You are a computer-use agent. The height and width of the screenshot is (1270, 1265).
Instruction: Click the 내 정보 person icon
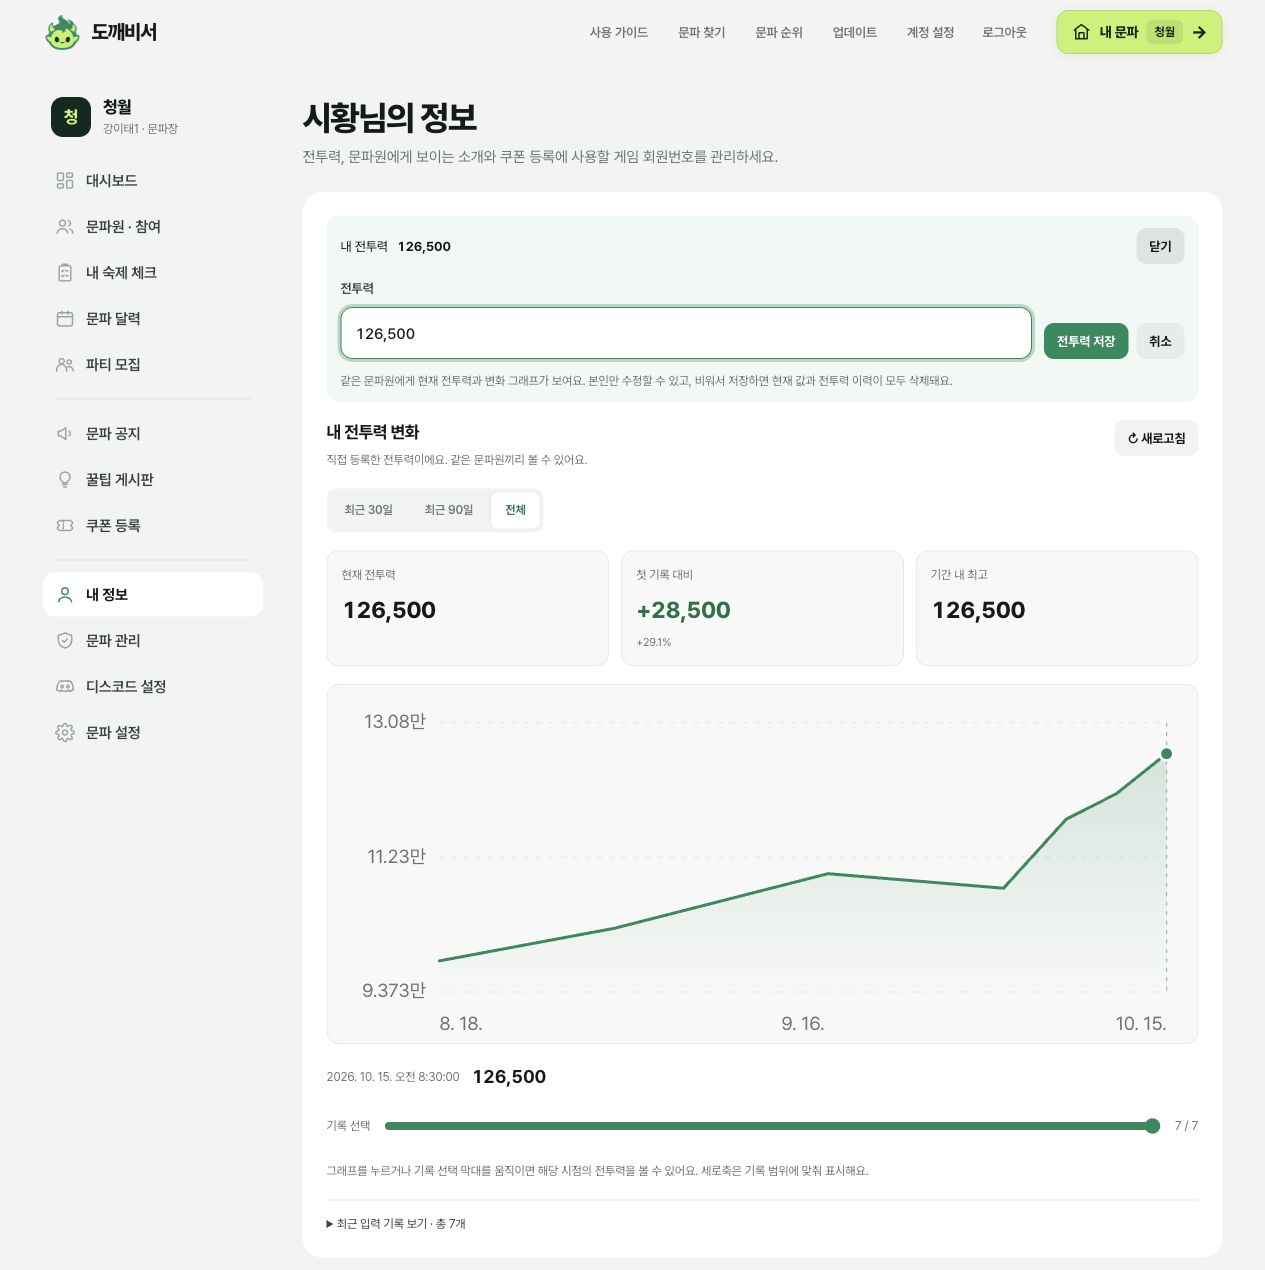pyautogui.click(x=65, y=594)
